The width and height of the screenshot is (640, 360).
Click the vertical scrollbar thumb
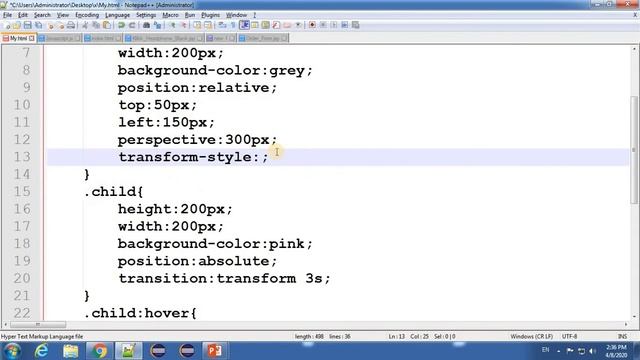[x=633, y=150]
